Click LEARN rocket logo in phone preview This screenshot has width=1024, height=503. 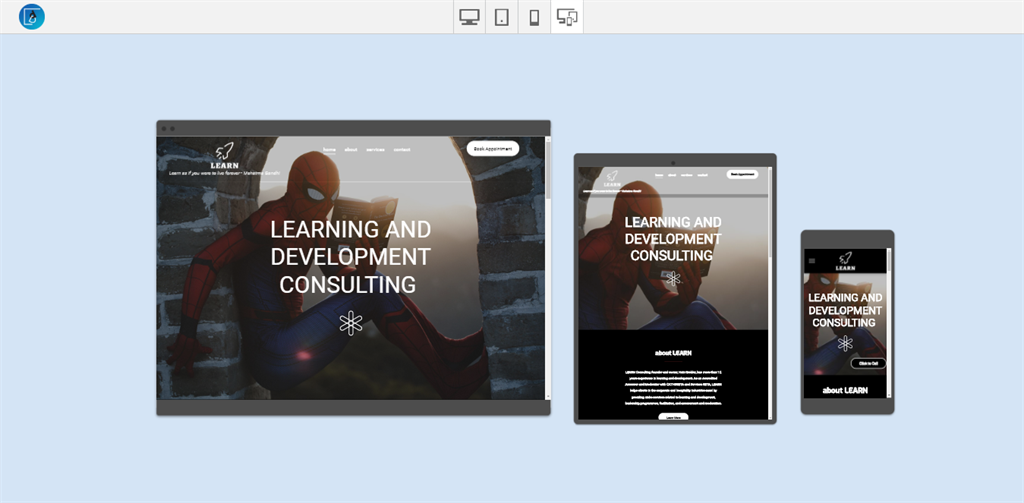(x=845, y=261)
